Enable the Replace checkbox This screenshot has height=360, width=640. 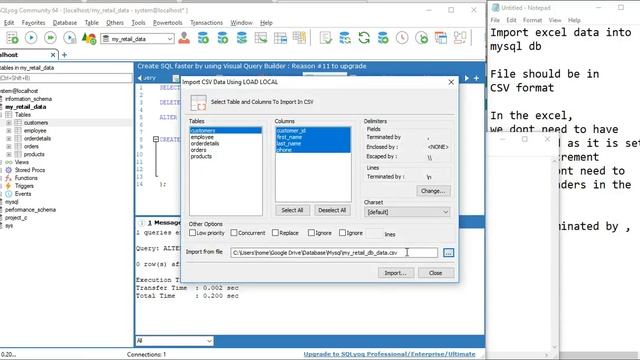pyautogui.click(x=275, y=233)
